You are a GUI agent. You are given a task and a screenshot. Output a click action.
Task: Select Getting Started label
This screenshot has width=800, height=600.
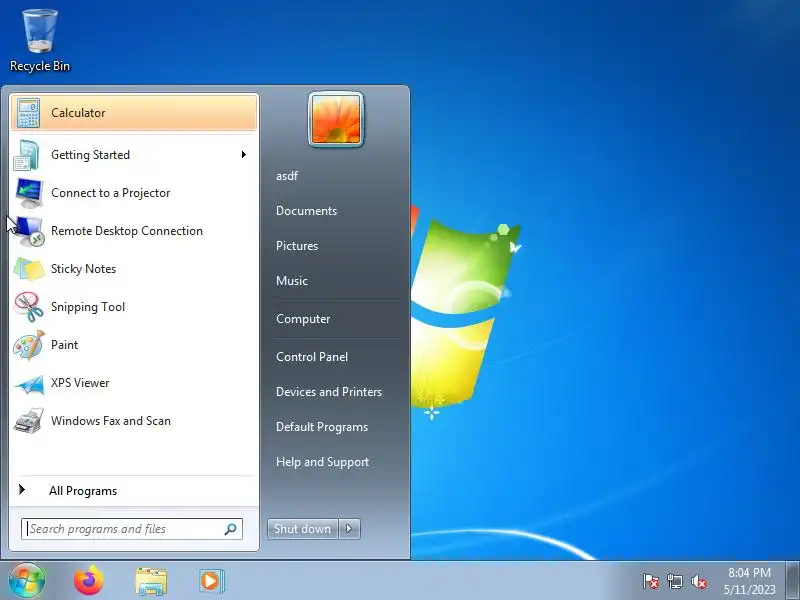[90, 155]
